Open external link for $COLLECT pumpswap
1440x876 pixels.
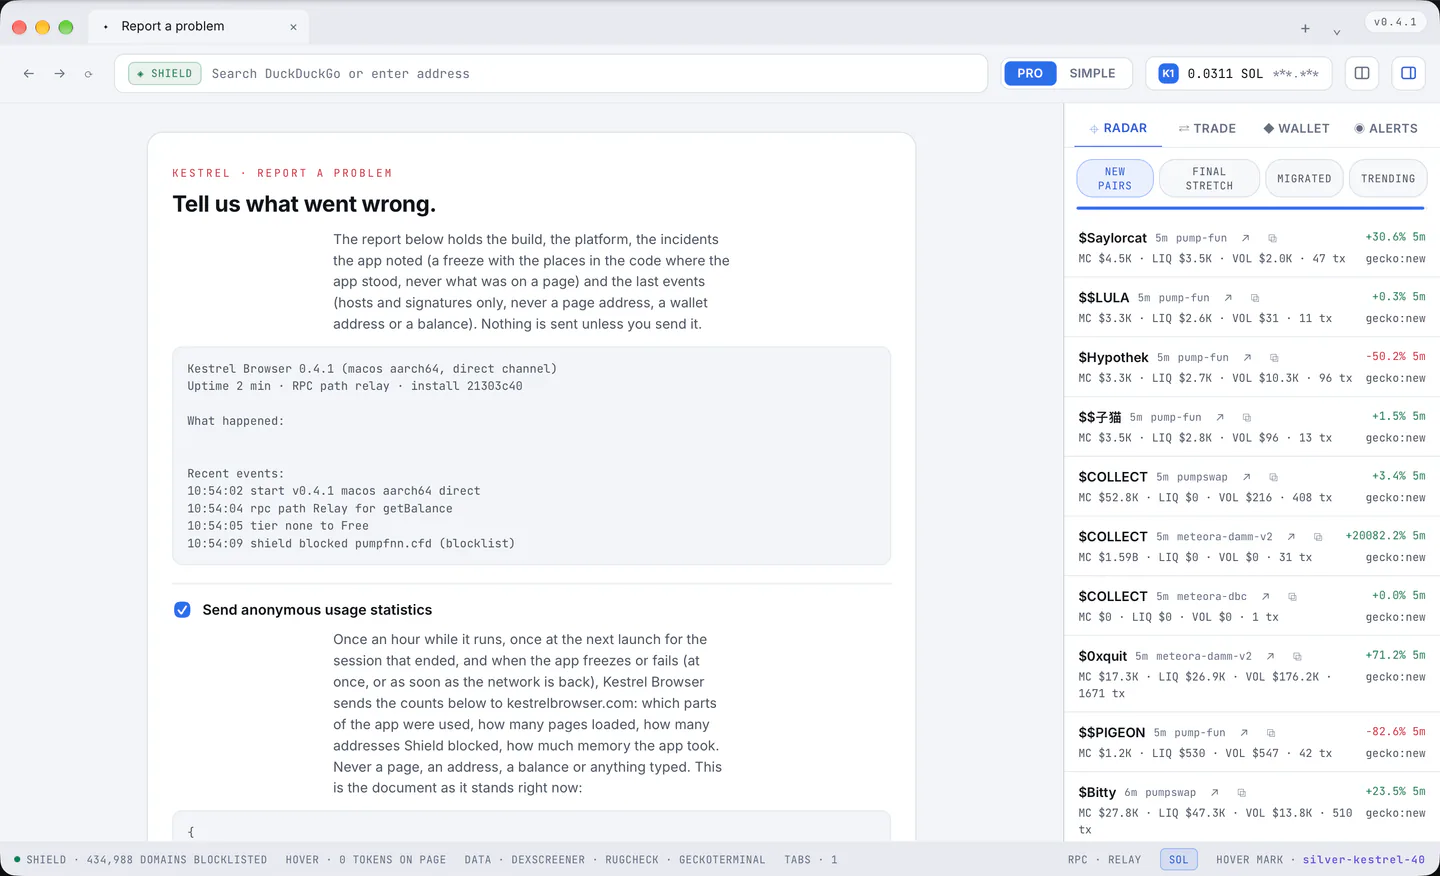(1246, 477)
